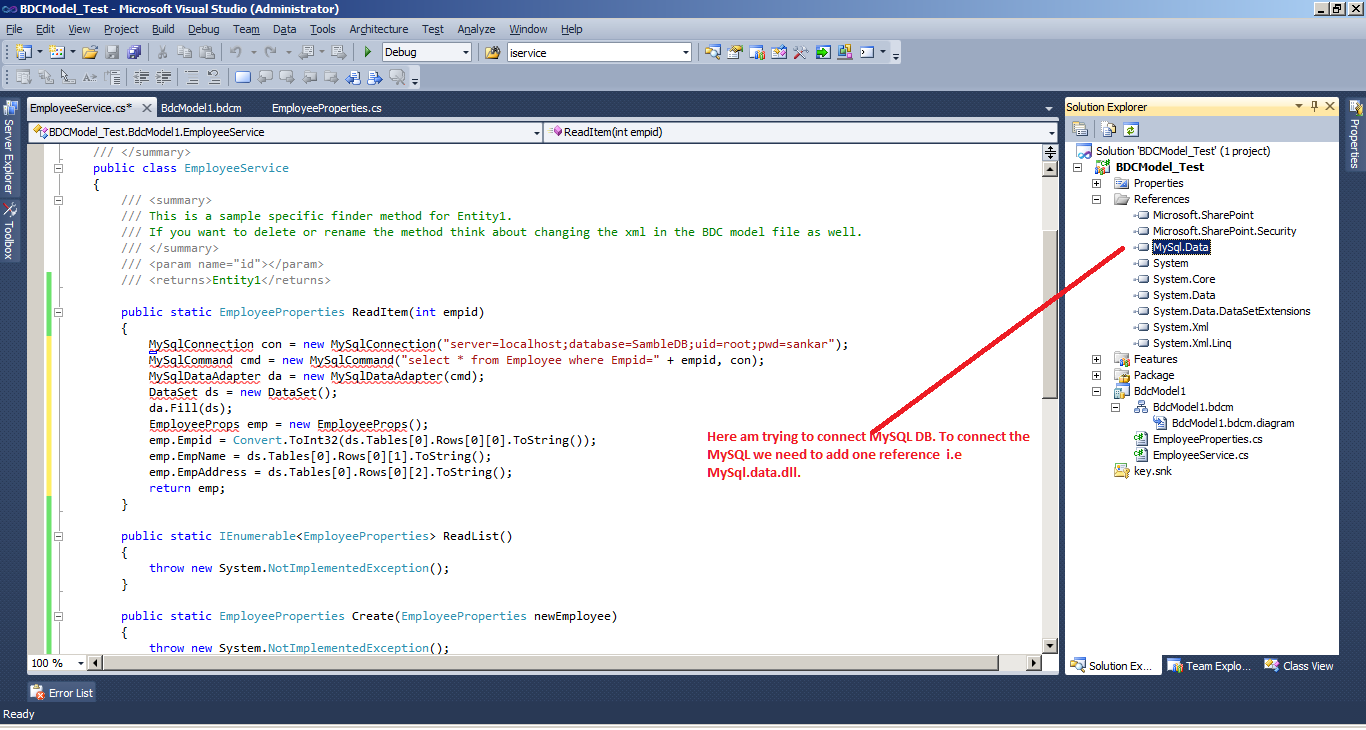Switch to the Class View bottom tab
The height and width of the screenshot is (730, 1366).
(x=1299, y=666)
